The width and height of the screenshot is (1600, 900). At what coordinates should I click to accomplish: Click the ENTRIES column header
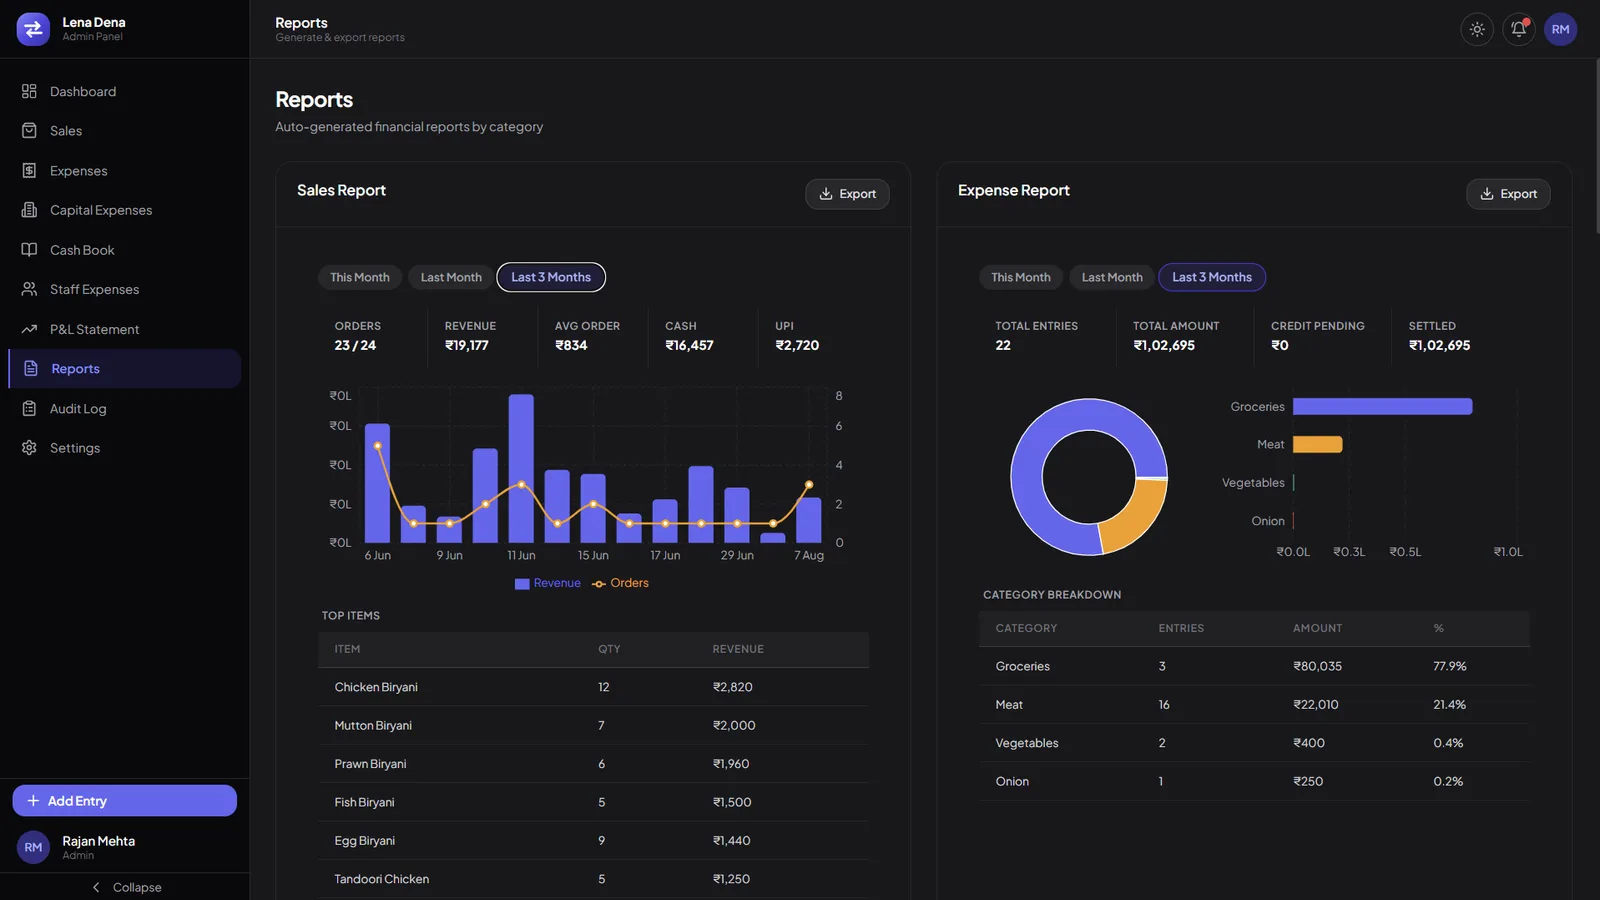point(1181,628)
